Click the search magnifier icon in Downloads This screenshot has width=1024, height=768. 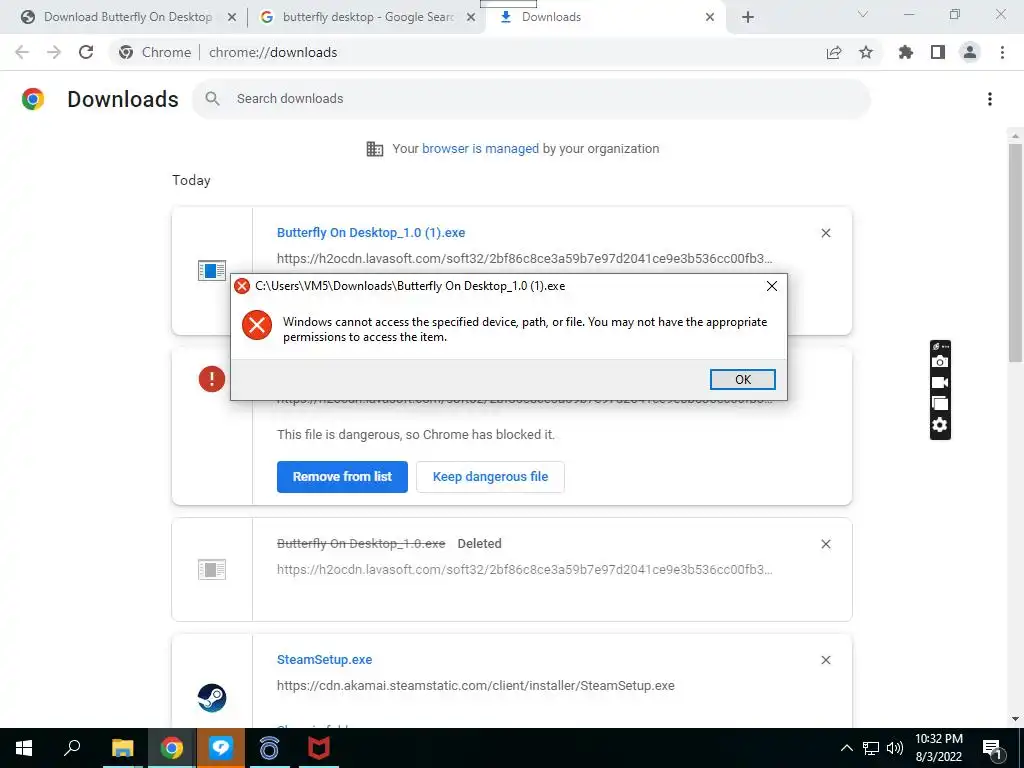[212, 99]
